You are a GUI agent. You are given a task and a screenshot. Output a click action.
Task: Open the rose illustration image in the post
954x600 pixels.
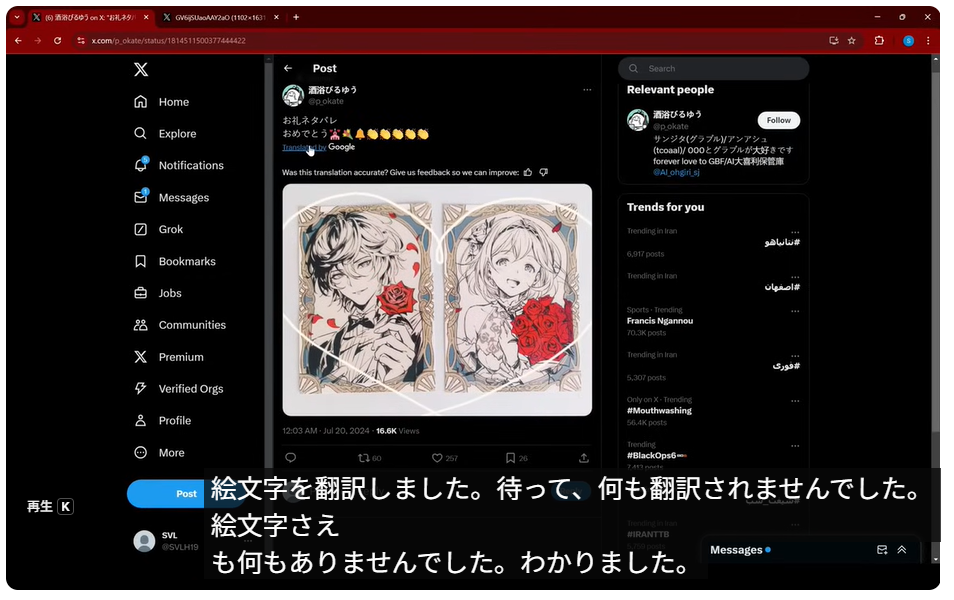point(437,300)
